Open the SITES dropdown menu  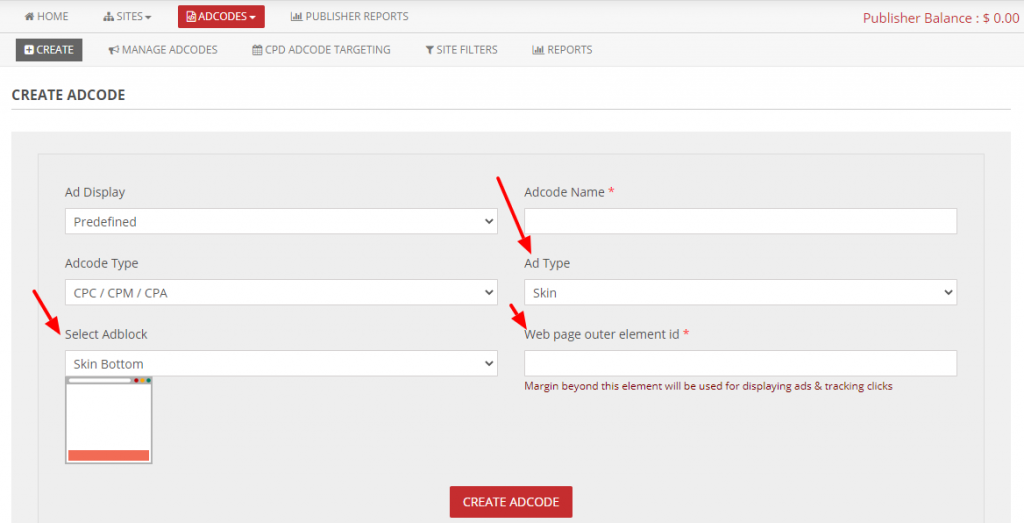(x=127, y=16)
